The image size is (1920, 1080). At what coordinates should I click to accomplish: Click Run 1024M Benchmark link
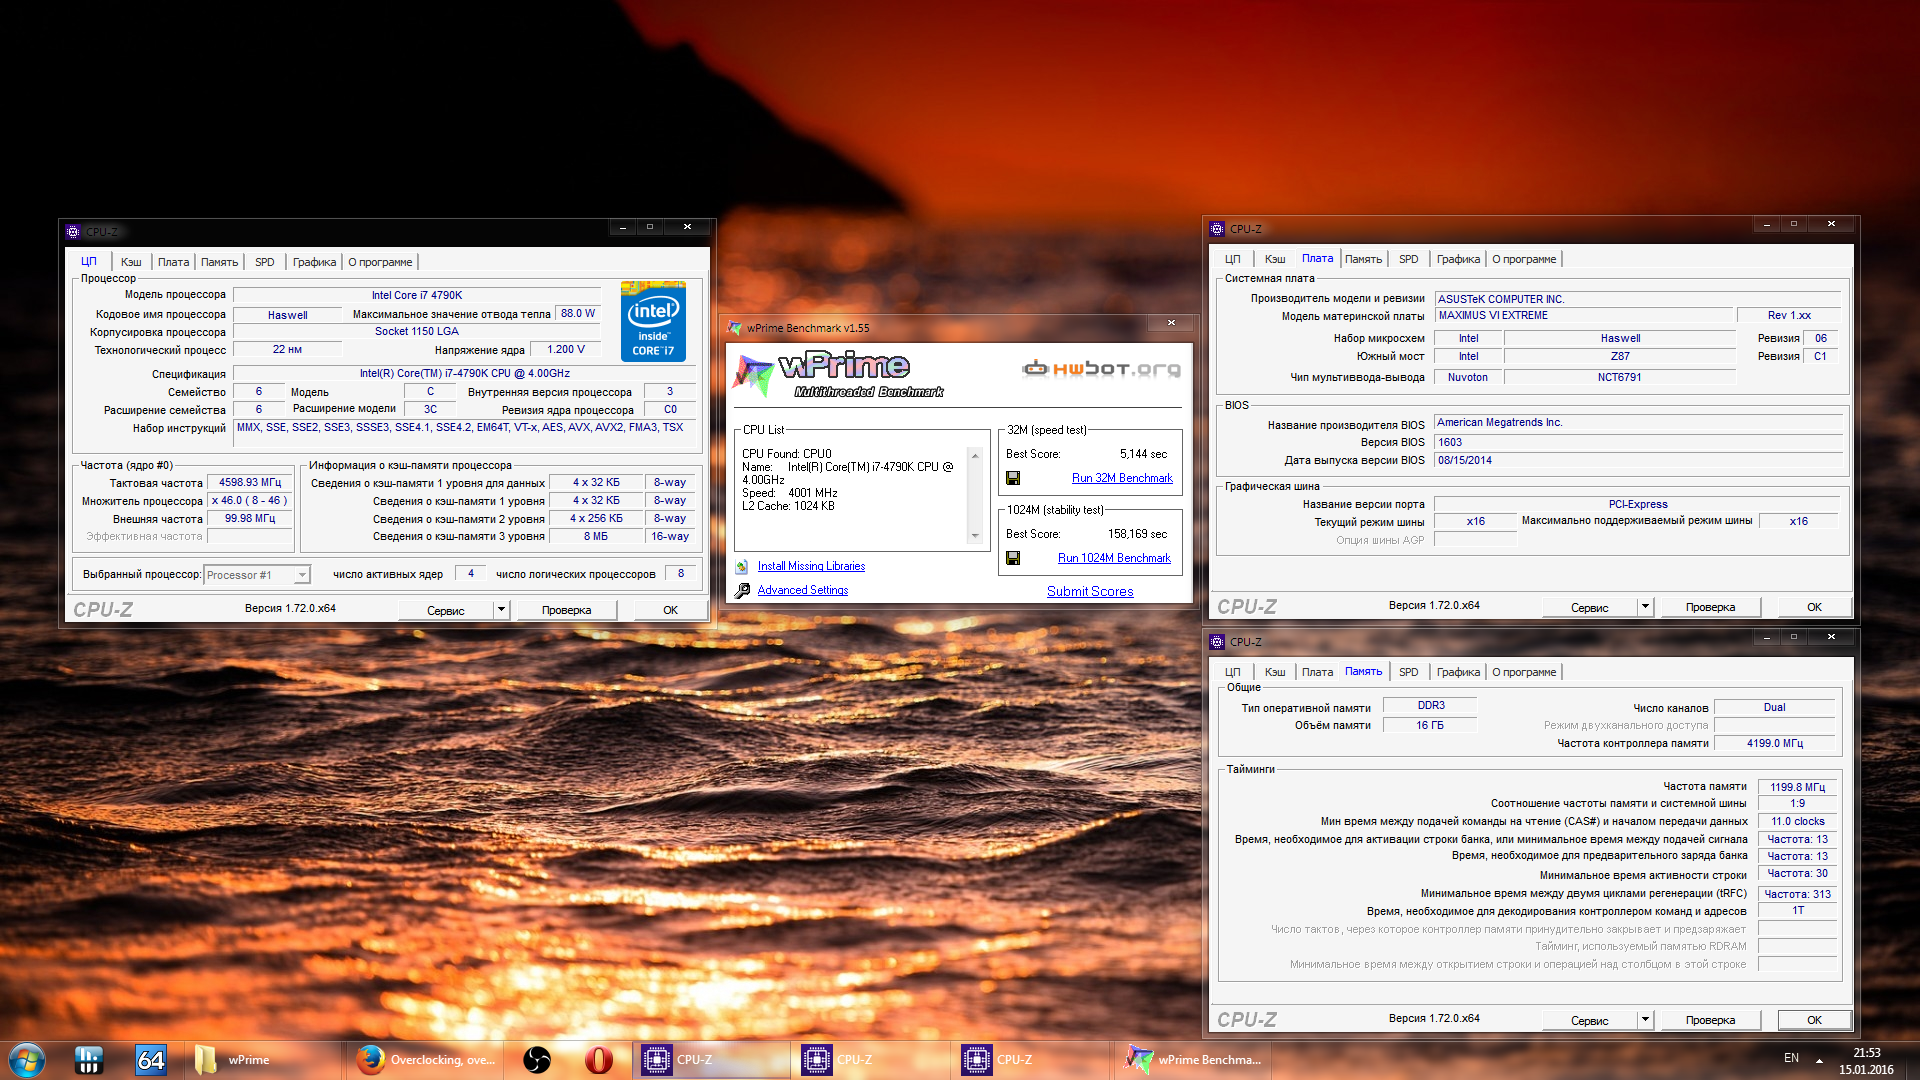[x=1114, y=558]
